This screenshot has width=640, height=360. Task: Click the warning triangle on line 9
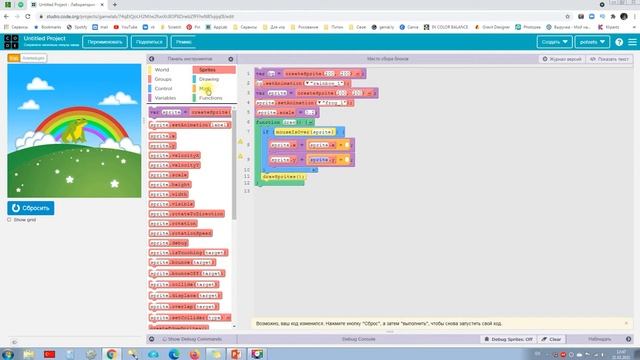coord(240,156)
